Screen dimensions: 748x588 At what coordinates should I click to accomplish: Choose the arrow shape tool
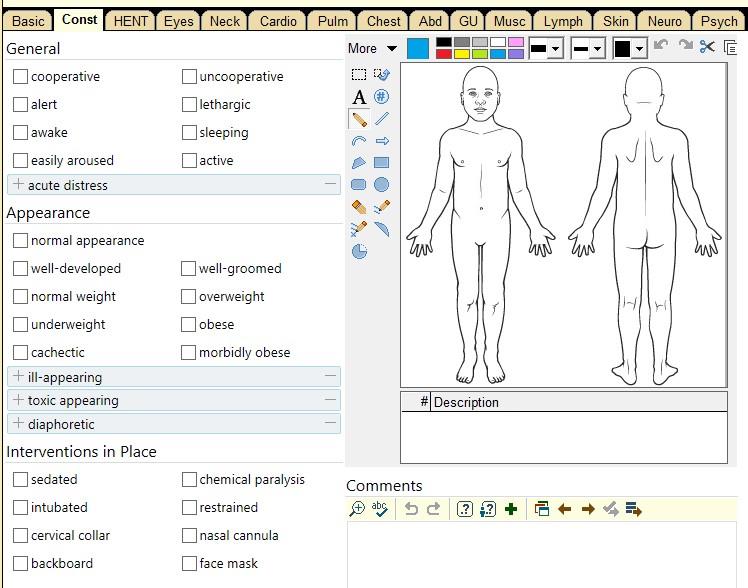tap(382, 141)
